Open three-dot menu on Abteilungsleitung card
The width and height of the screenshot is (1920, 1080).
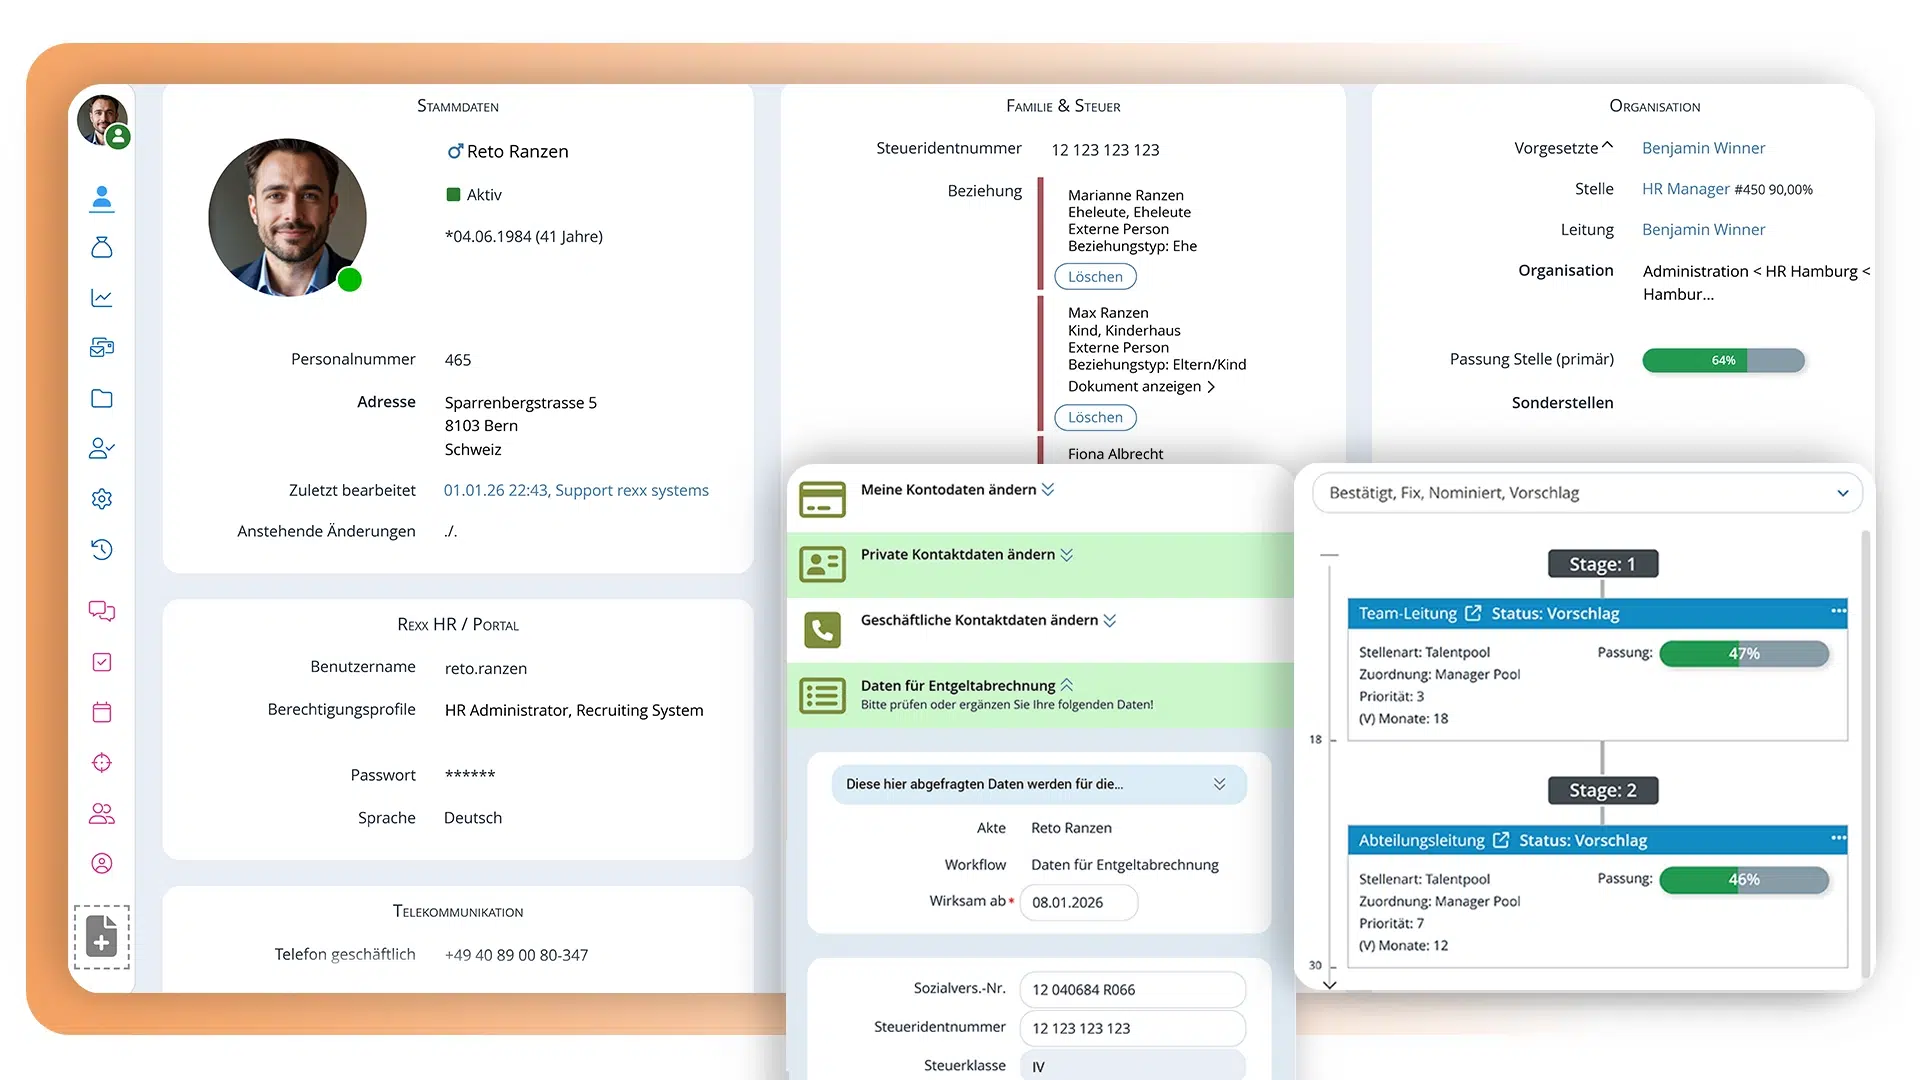pos(1838,838)
